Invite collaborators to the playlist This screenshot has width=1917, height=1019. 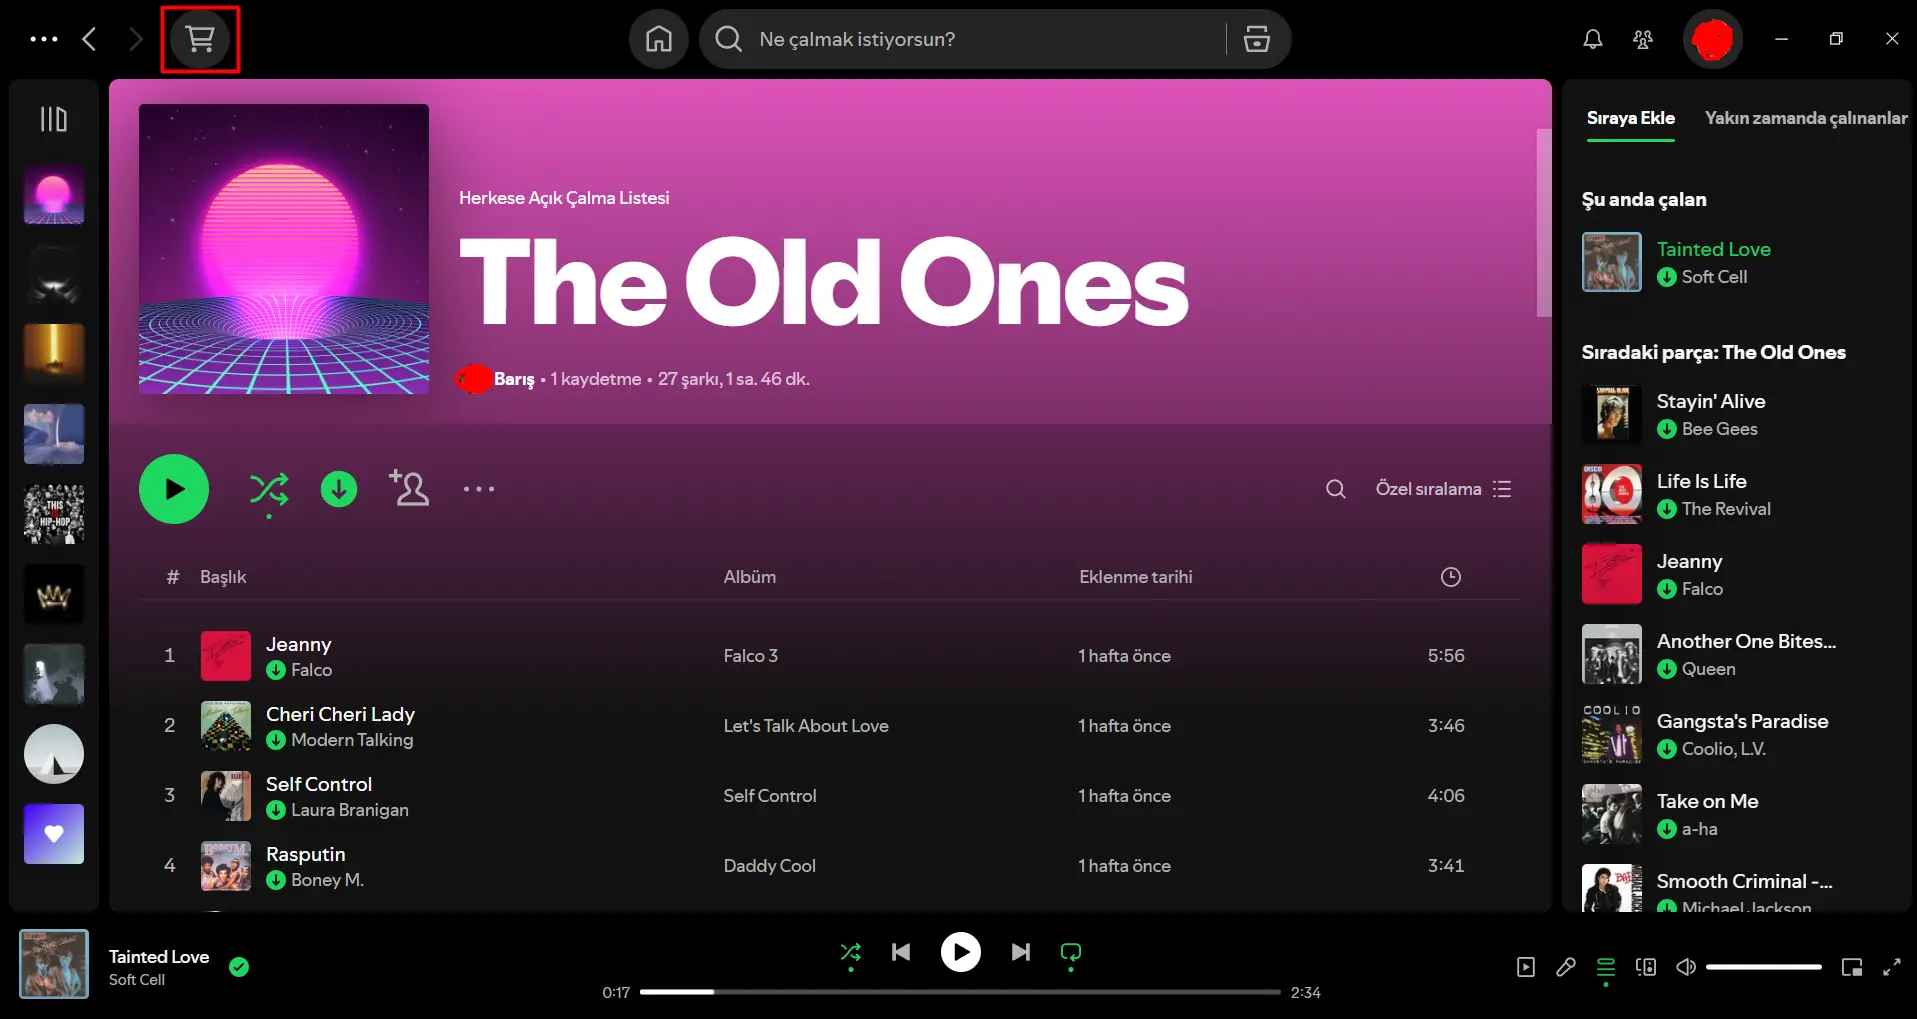pyautogui.click(x=409, y=488)
